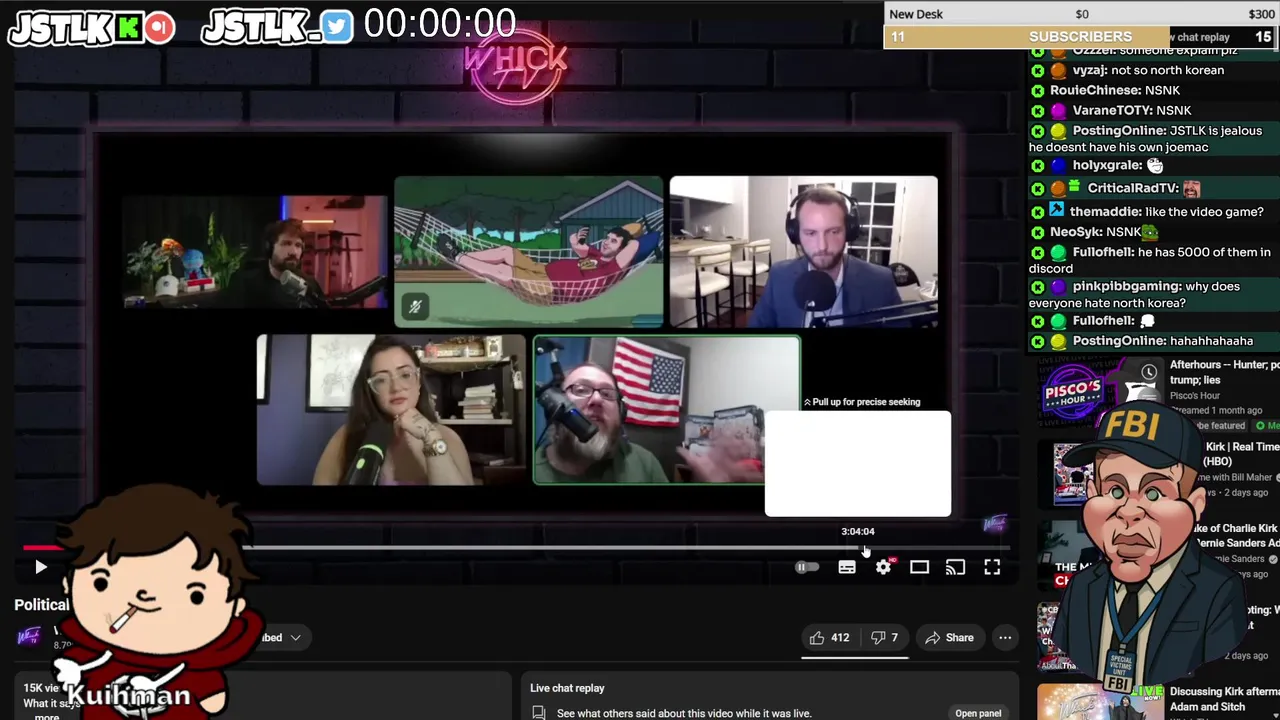Click the Share button
The height and width of the screenshot is (720, 1280).
949,638
